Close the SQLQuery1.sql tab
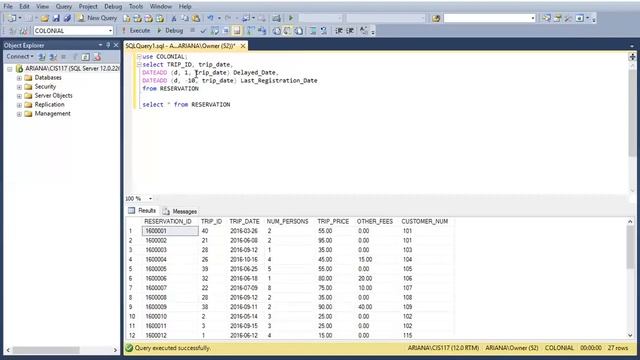The image size is (640, 360). click(243, 46)
